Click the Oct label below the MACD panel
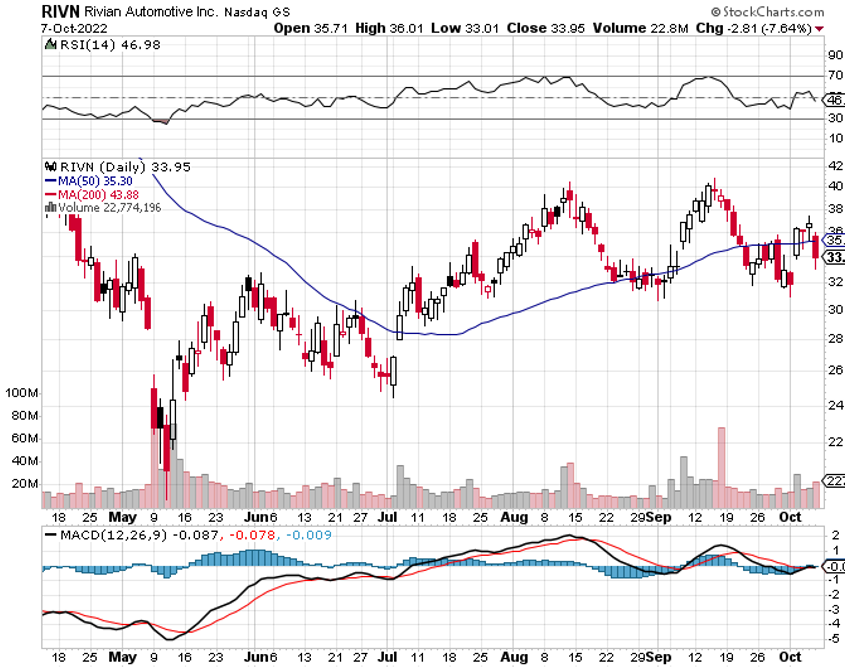 coord(790,657)
